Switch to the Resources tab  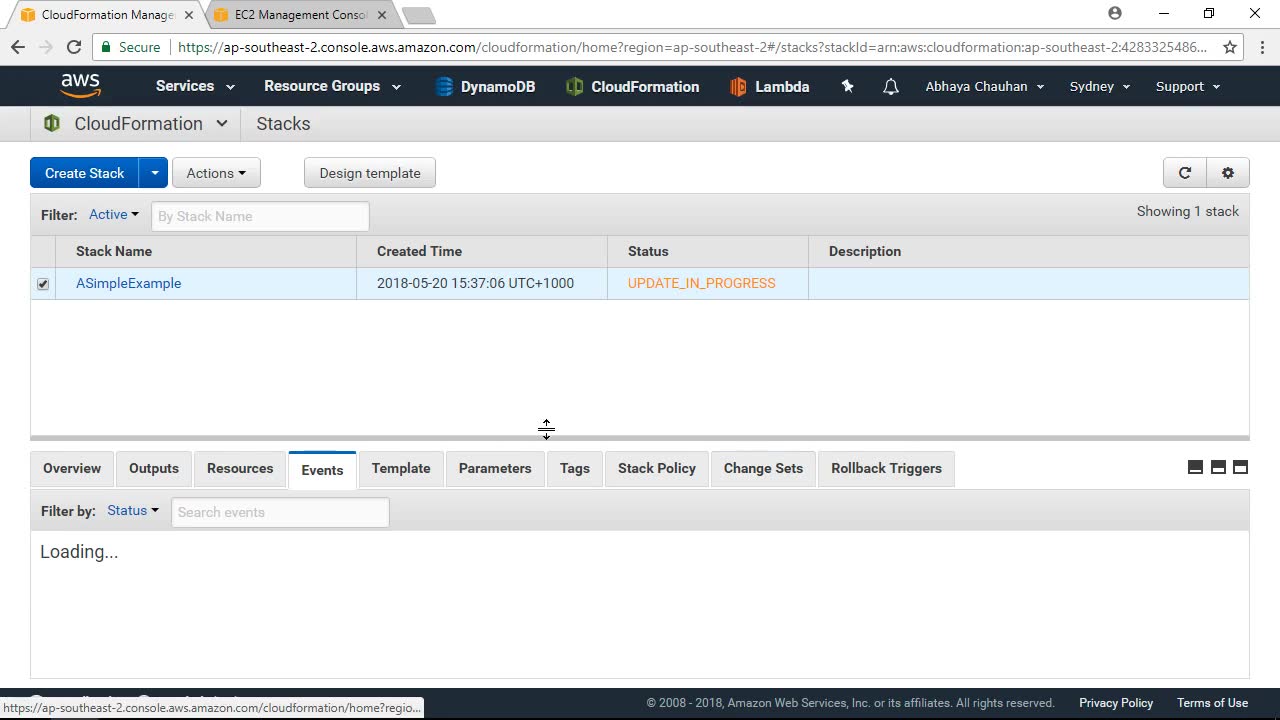click(x=240, y=468)
